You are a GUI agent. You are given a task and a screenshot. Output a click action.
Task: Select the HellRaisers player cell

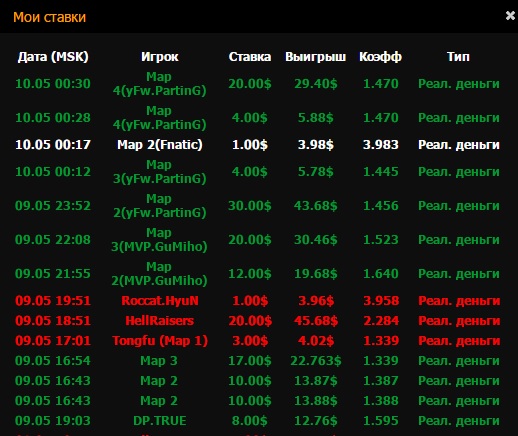pyautogui.click(x=160, y=321)
